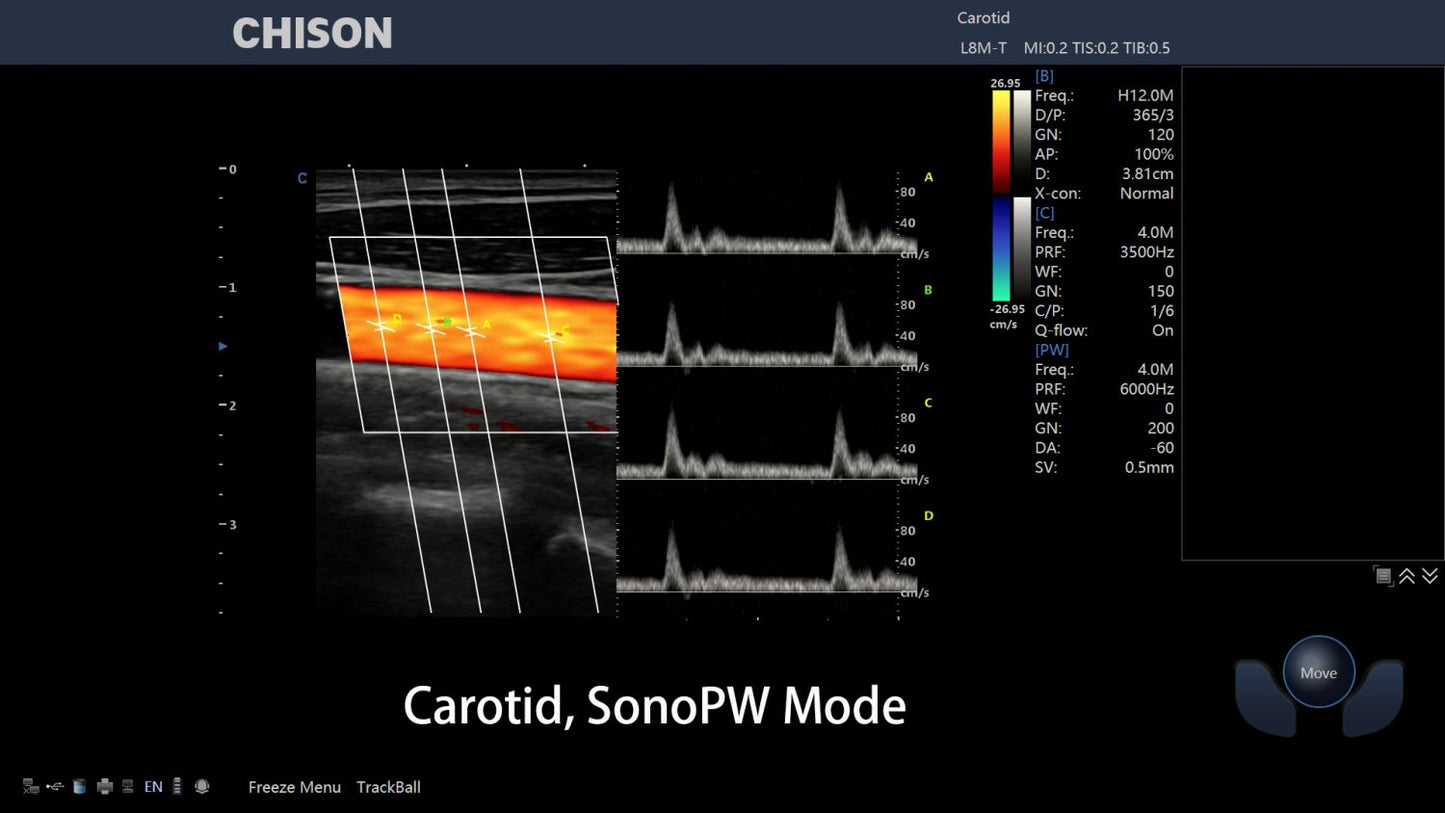Click the USB device status icon
1445x813 pixels.
[x=55, y=787]
